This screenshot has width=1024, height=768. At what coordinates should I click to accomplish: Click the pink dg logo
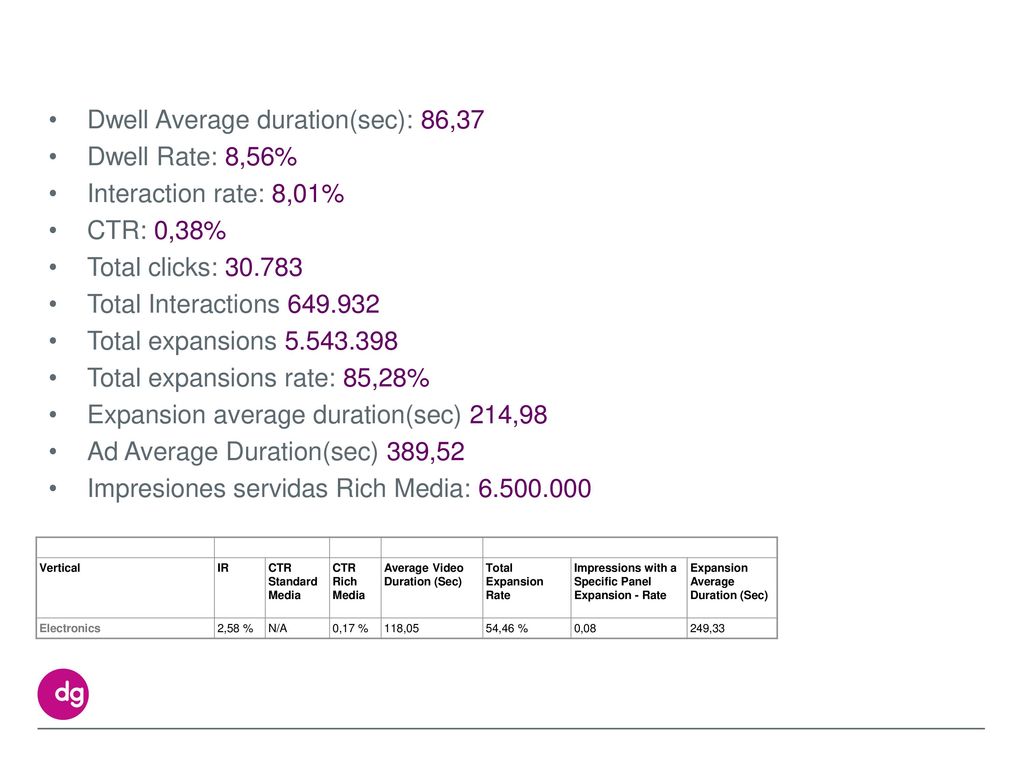coord(63,694)
